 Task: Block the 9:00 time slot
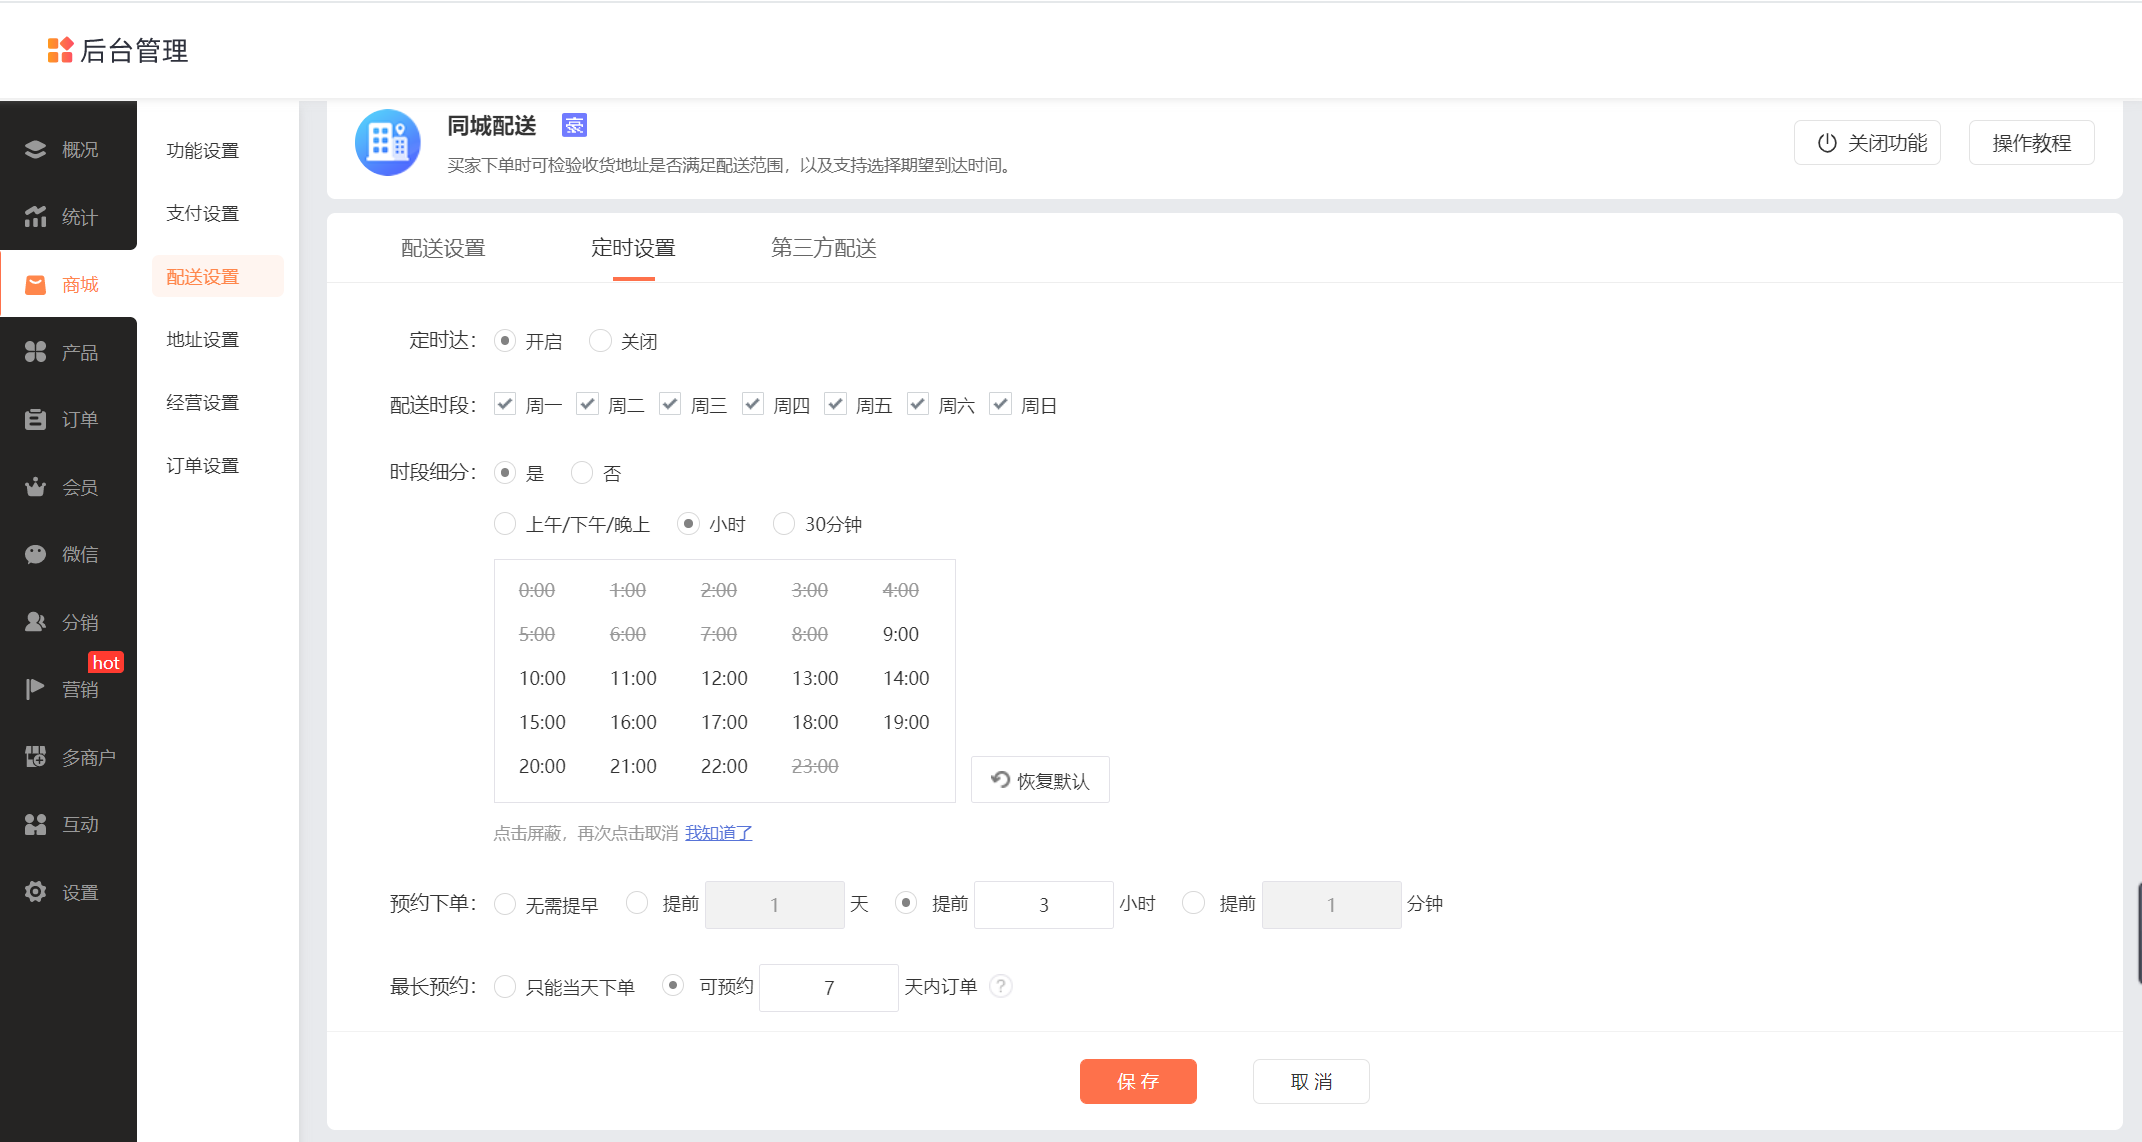[901, 634]
